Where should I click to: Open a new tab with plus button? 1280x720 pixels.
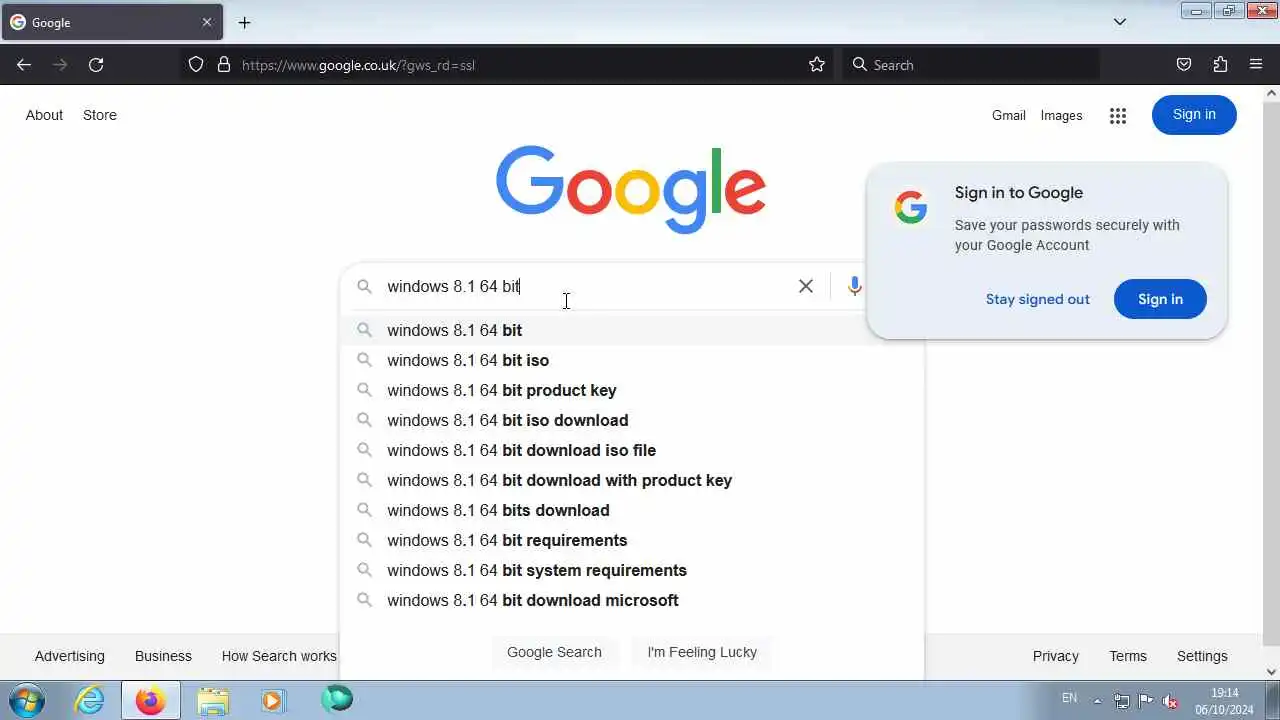244,22
